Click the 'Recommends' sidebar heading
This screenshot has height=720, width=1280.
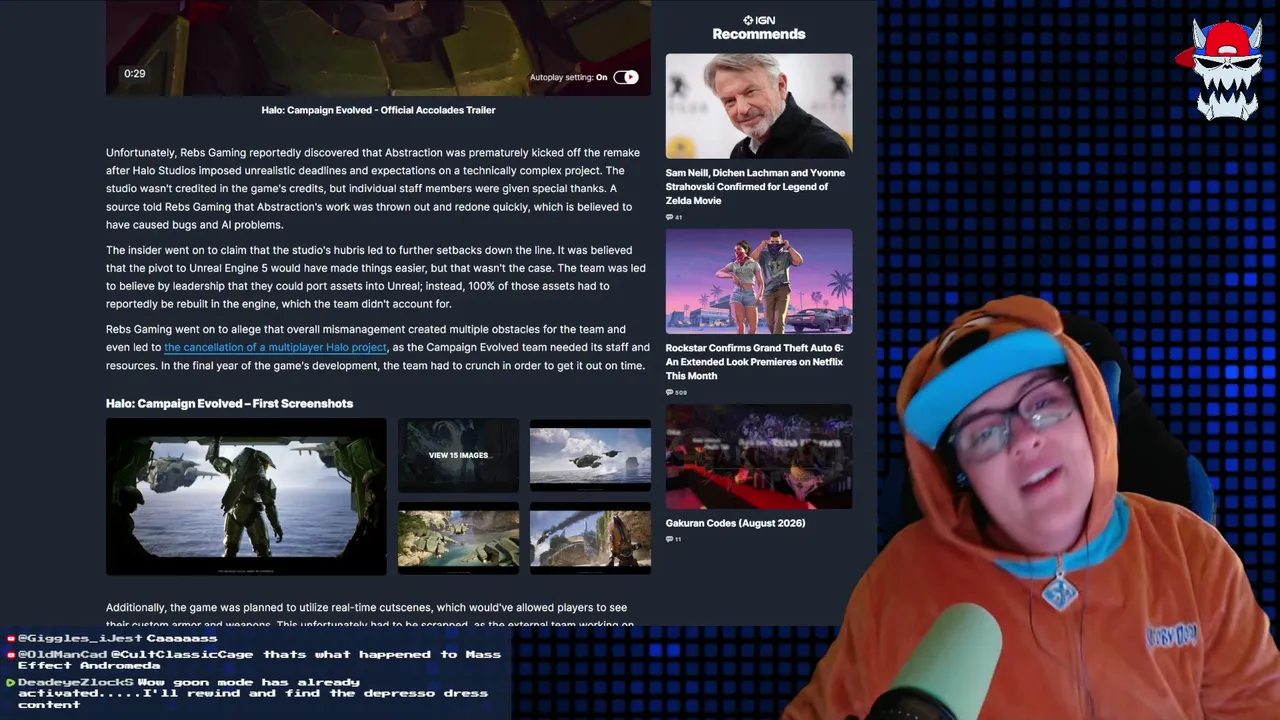[x=759, y=34]
